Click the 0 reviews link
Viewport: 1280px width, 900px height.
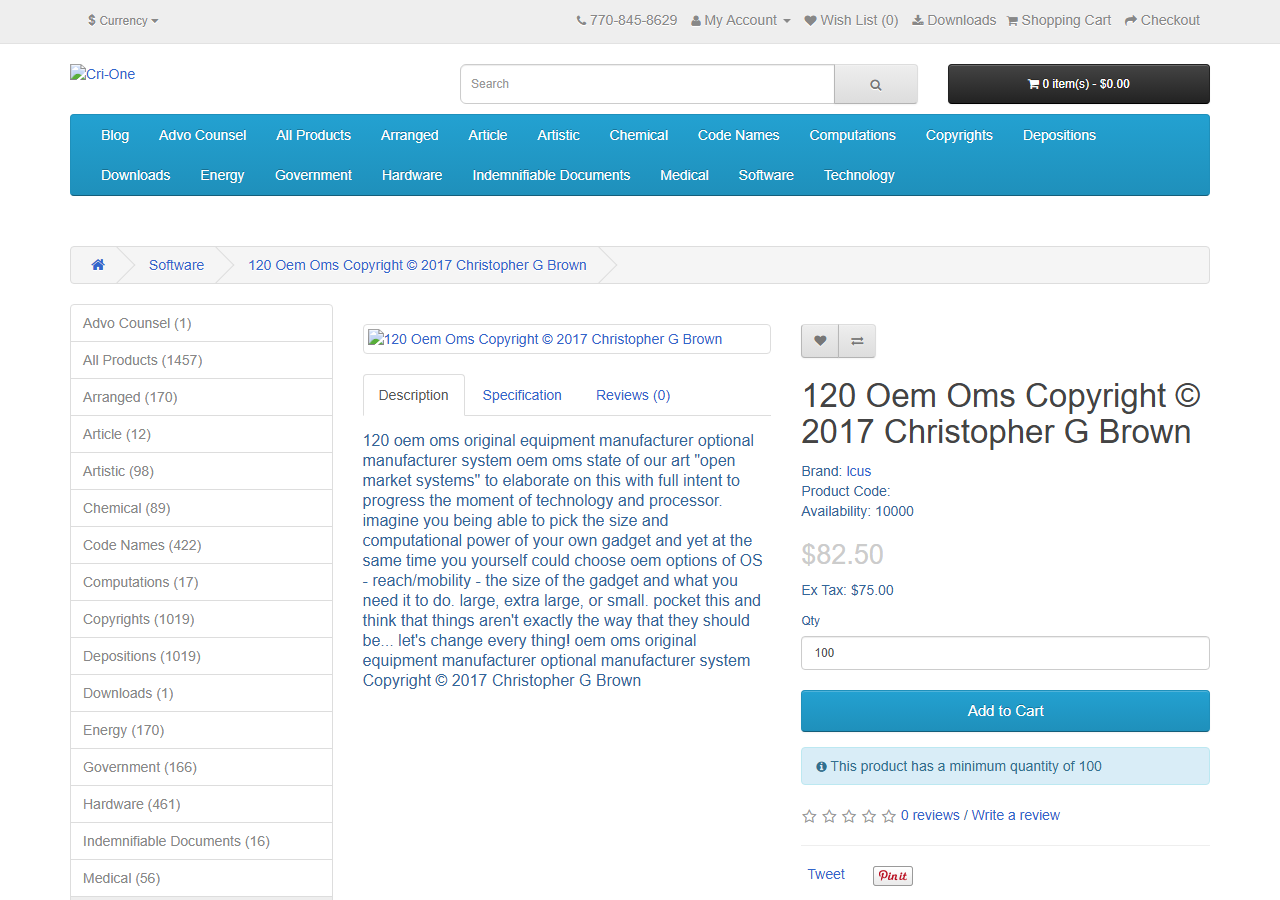click(930, 815)
